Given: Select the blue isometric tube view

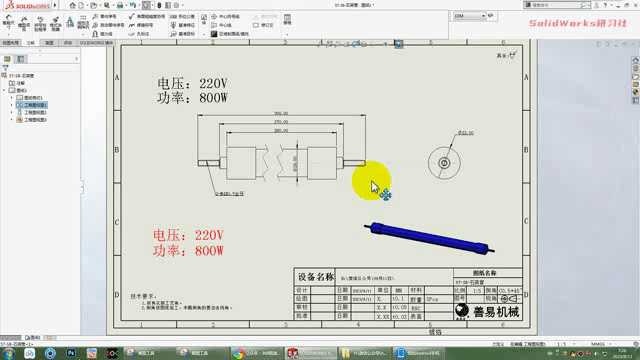Looking at the screenshot, I should (x=429, y=238).
